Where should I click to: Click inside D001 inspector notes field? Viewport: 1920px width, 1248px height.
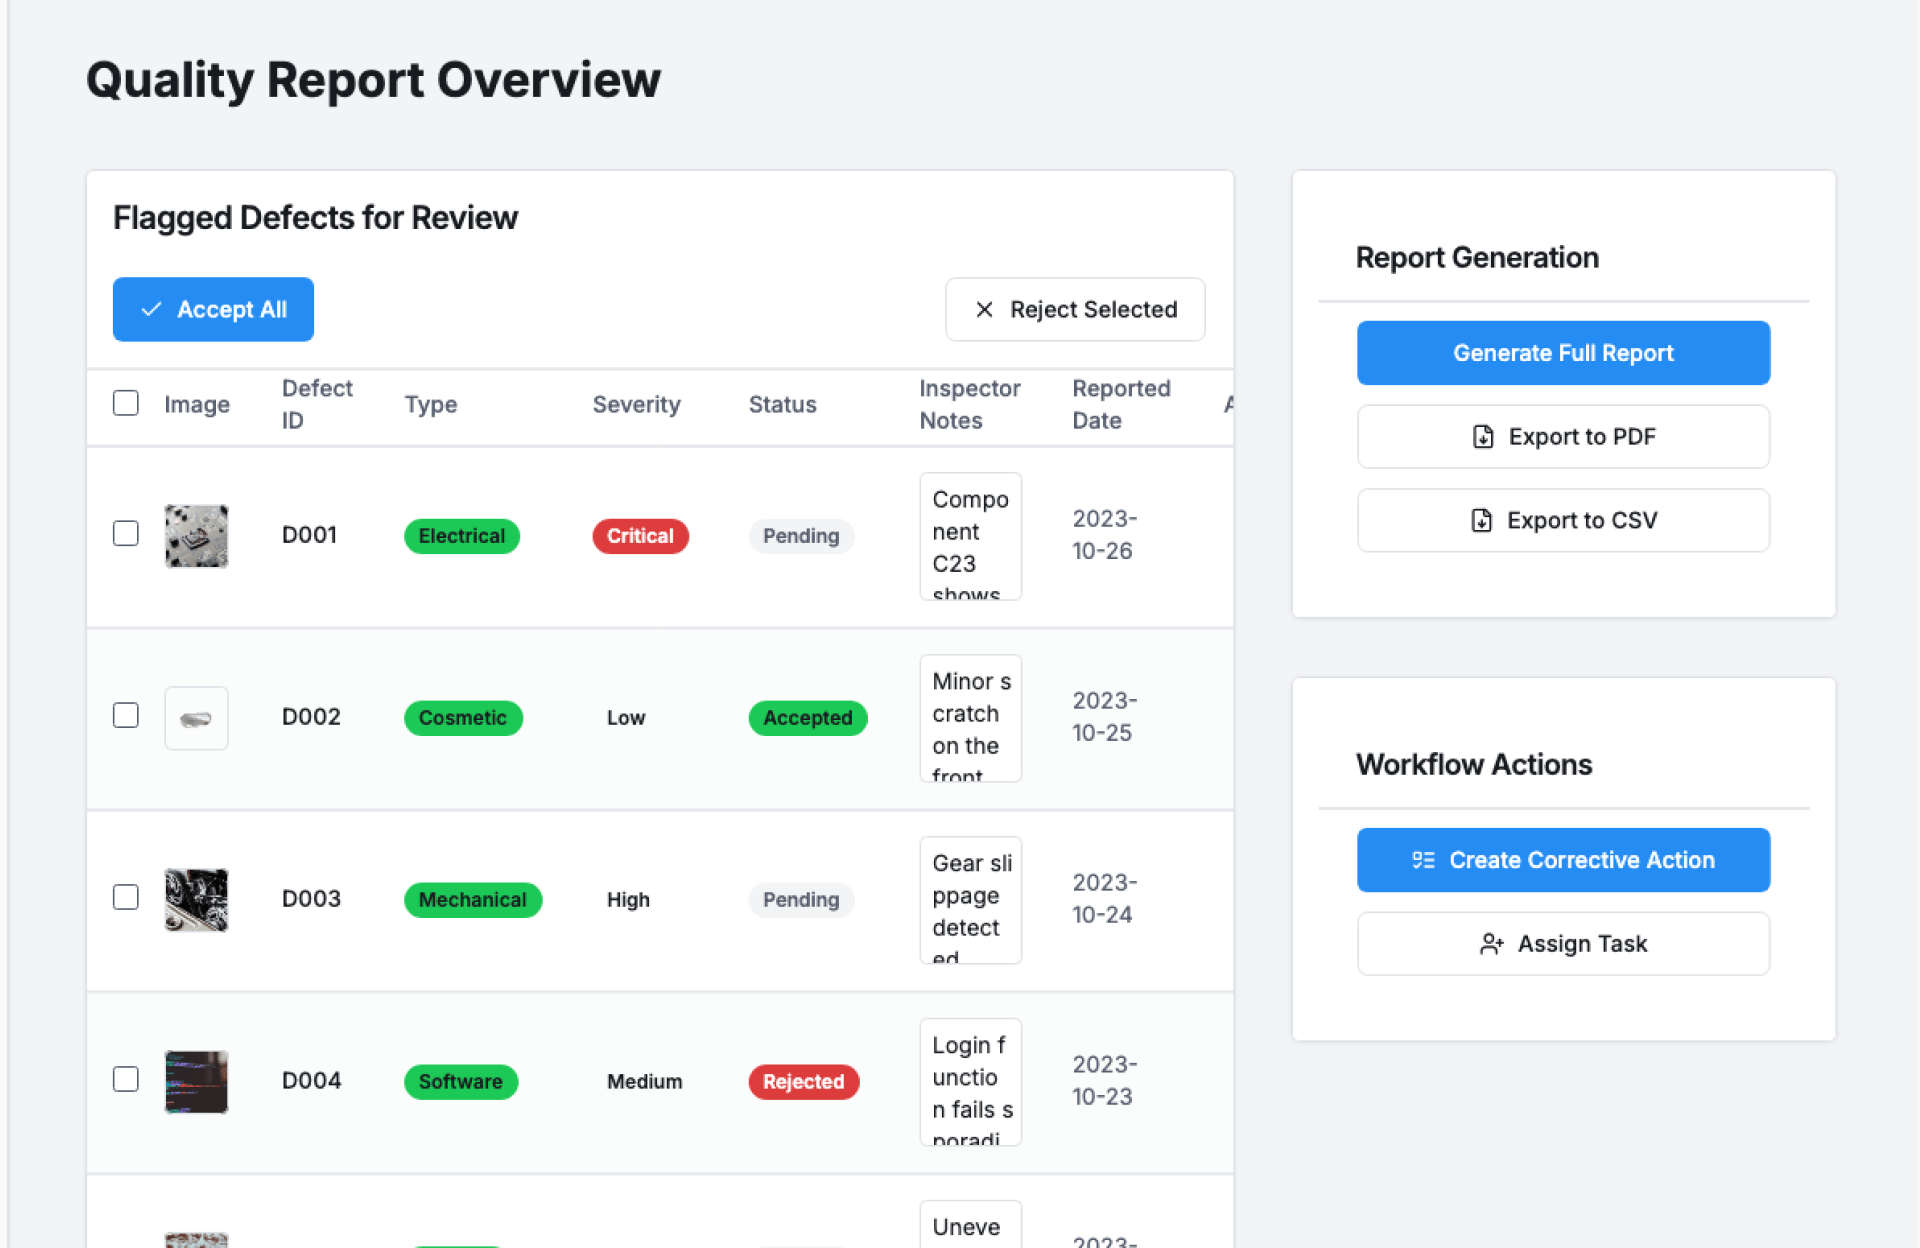pos(970,536)
